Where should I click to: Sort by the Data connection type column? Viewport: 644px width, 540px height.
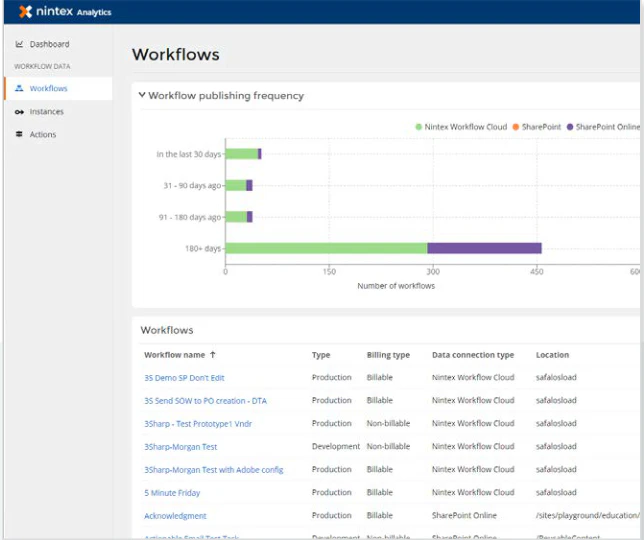point(473,355)
